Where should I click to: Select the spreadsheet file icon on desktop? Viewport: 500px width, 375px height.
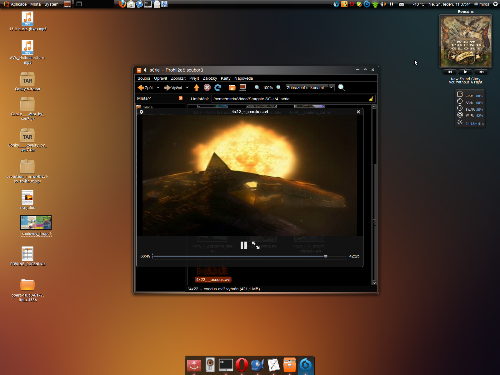pyautogui.click(x=27, y=254)
